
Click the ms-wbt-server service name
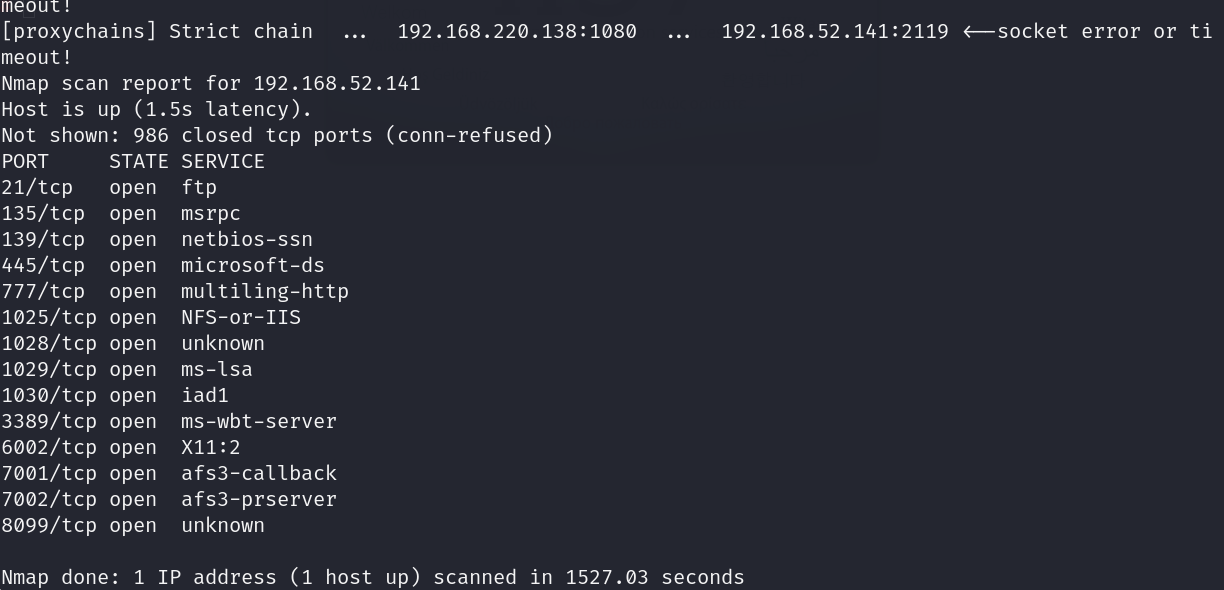pos(259,421)
